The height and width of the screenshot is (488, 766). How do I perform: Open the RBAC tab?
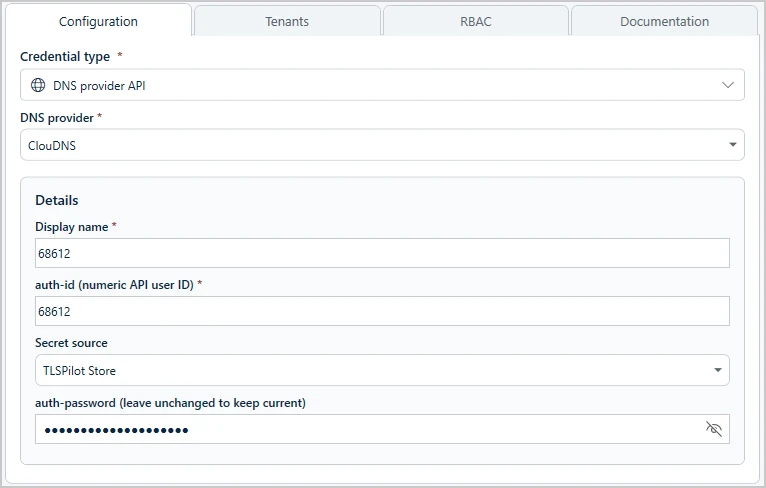coord(476,21)
